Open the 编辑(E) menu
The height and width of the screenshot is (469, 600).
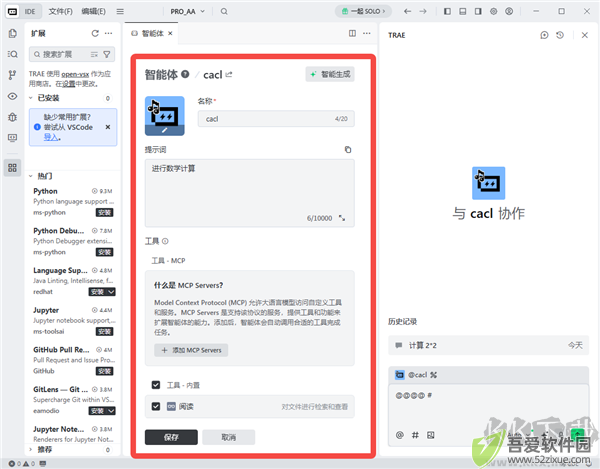[x=93, y=11]
